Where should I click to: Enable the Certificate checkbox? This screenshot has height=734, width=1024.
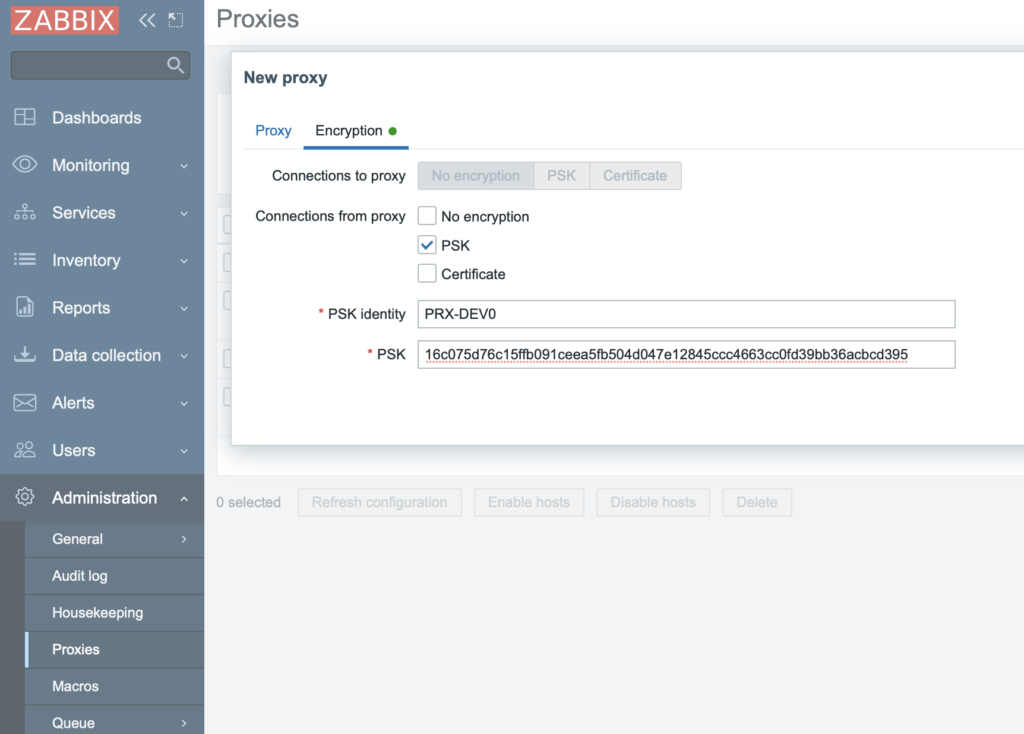427,273
